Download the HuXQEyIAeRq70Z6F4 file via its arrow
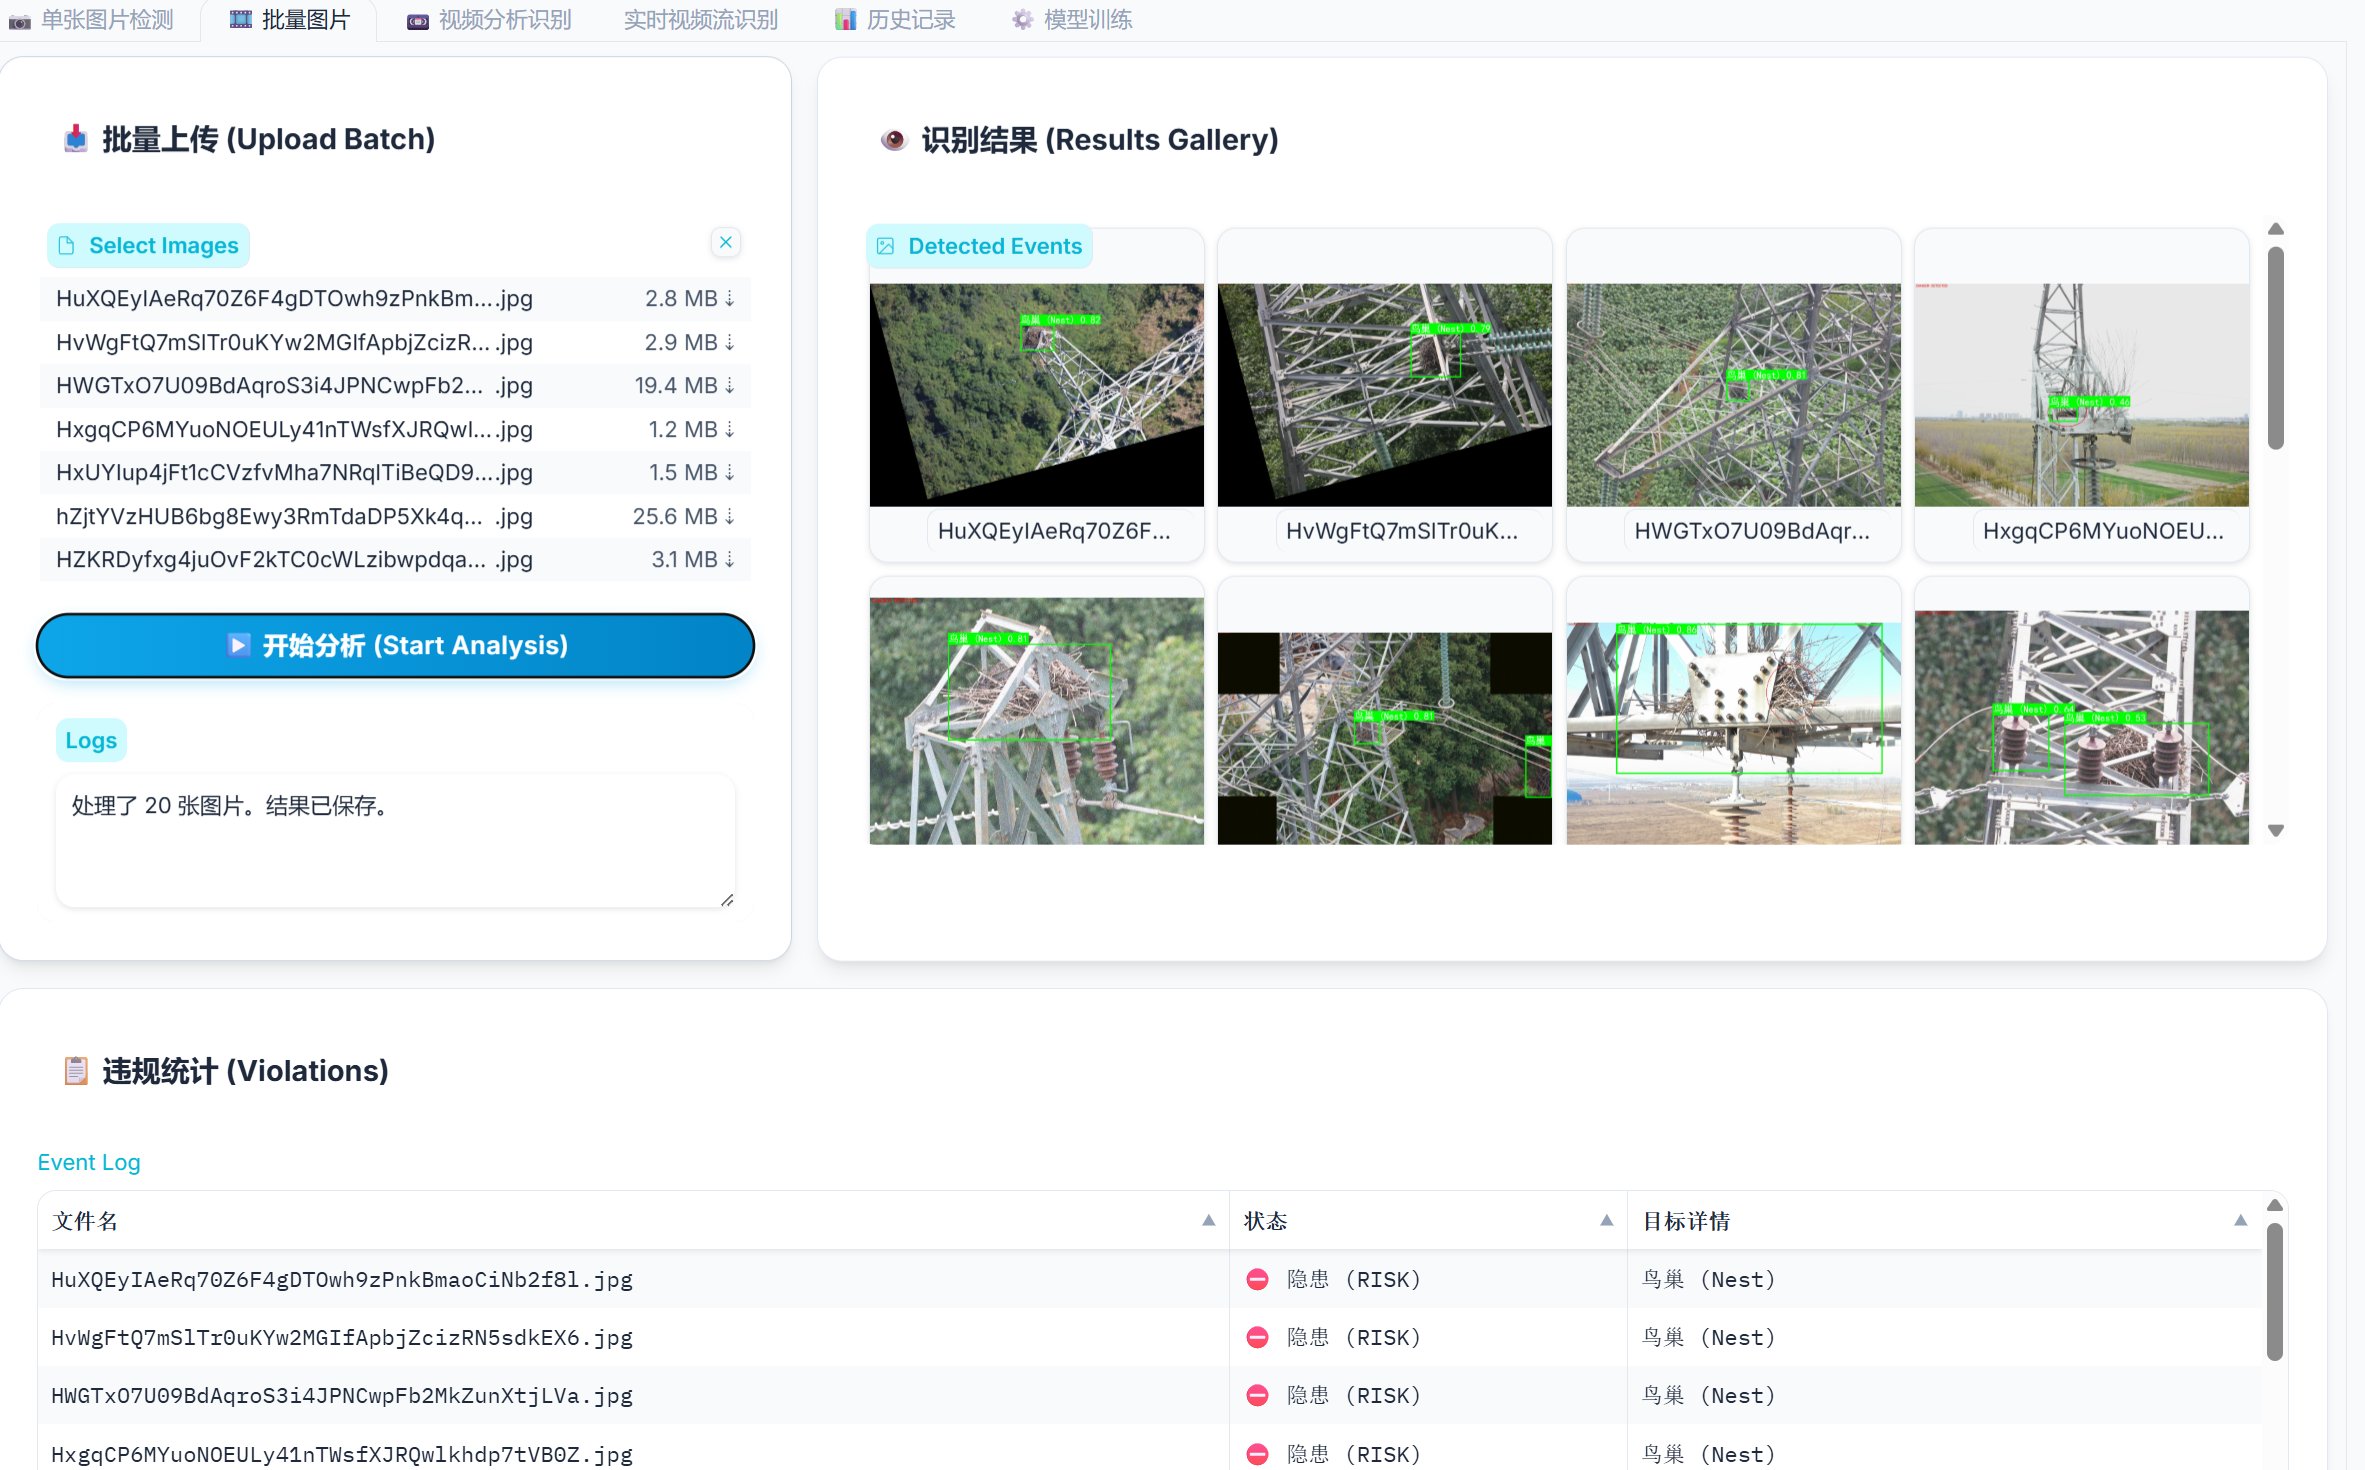This screenshot has height=1470, width=2365. tap(730, 299)
